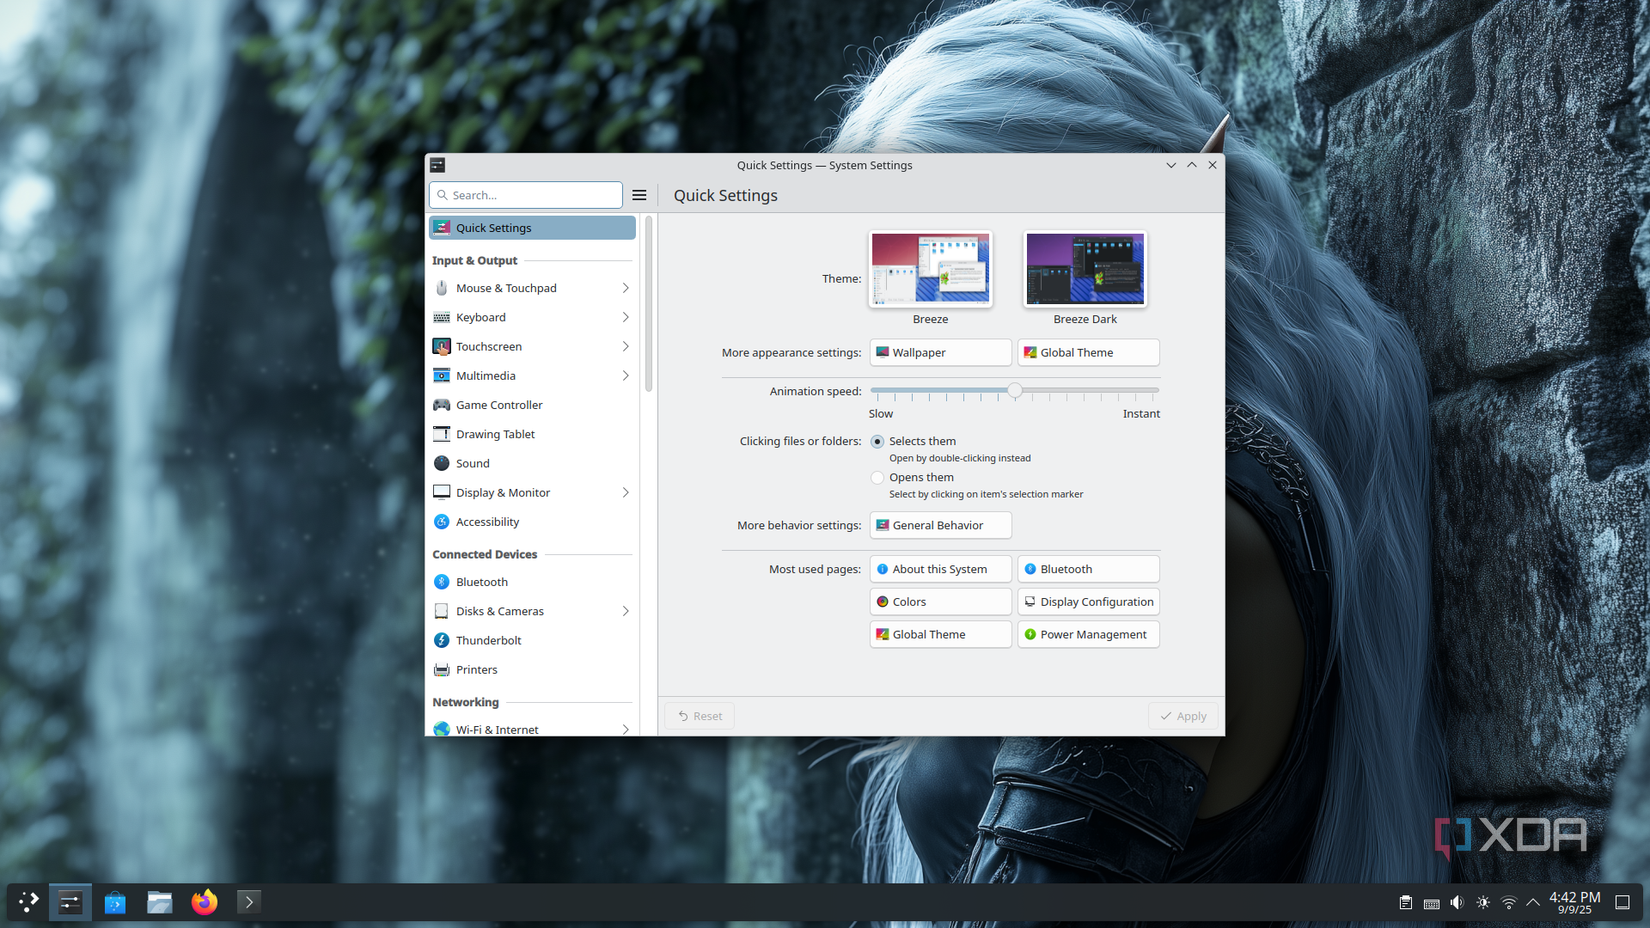The image size is (1650, 928).
Task: Open Discover from the taskbar
Action: [115, 901]
